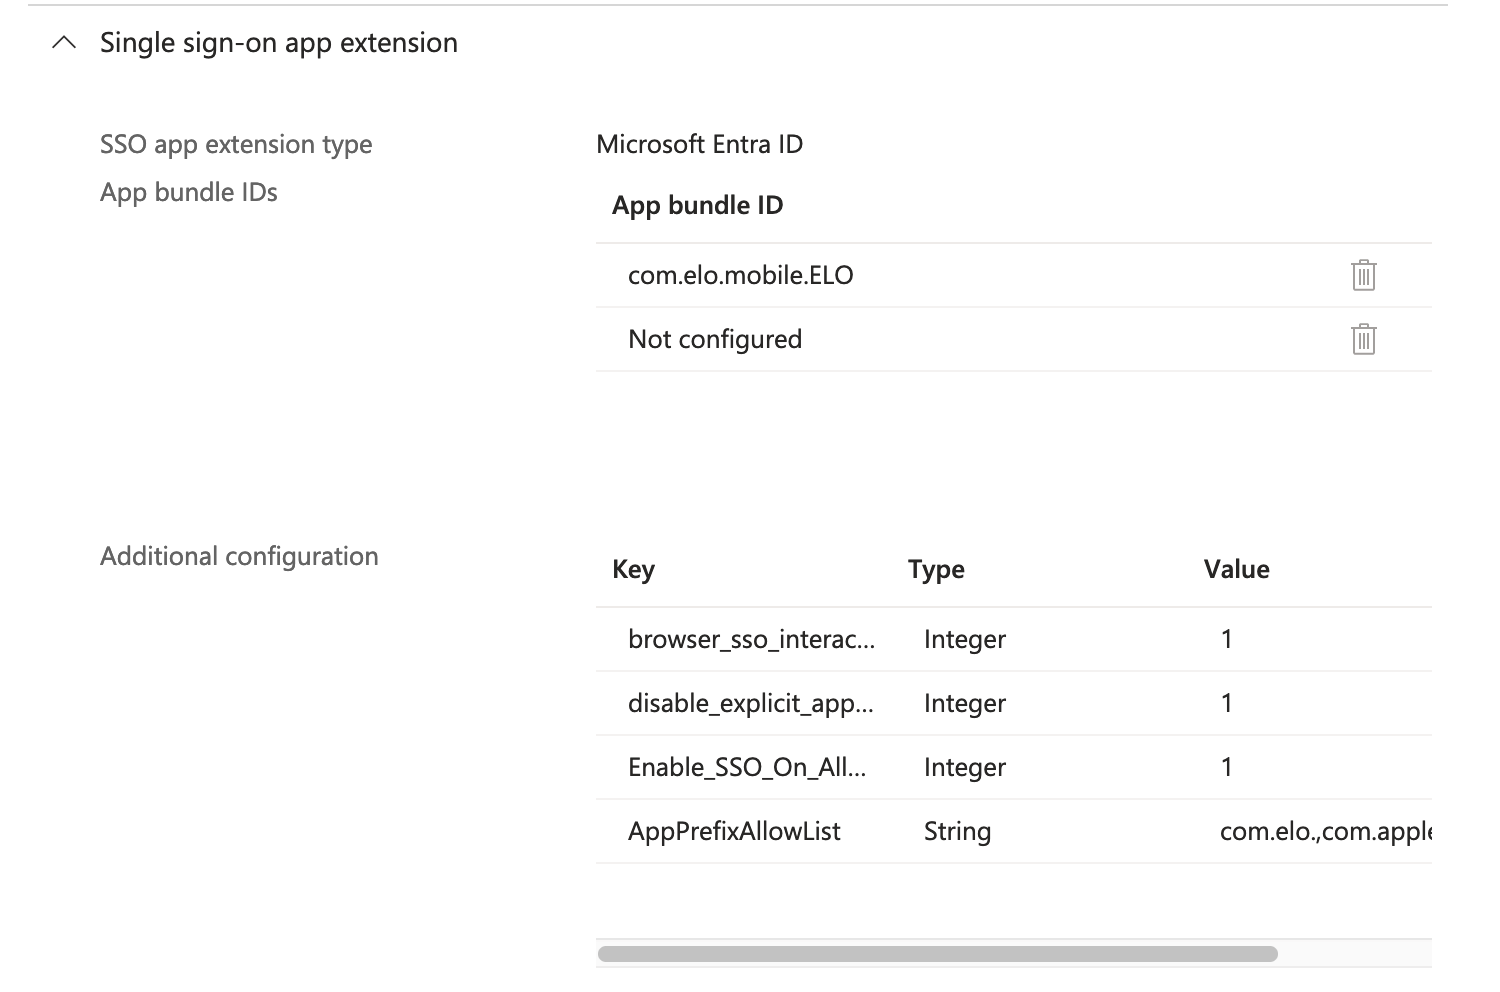Click the horizontal scrollbar under the configuration table

point(937,954)
